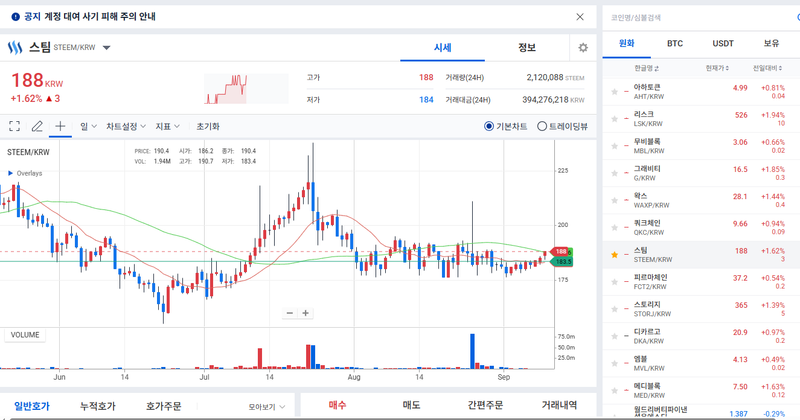Expand the Overlays triangle
Image resolution: width=800 pixels, height=420 pixels.
10,174
